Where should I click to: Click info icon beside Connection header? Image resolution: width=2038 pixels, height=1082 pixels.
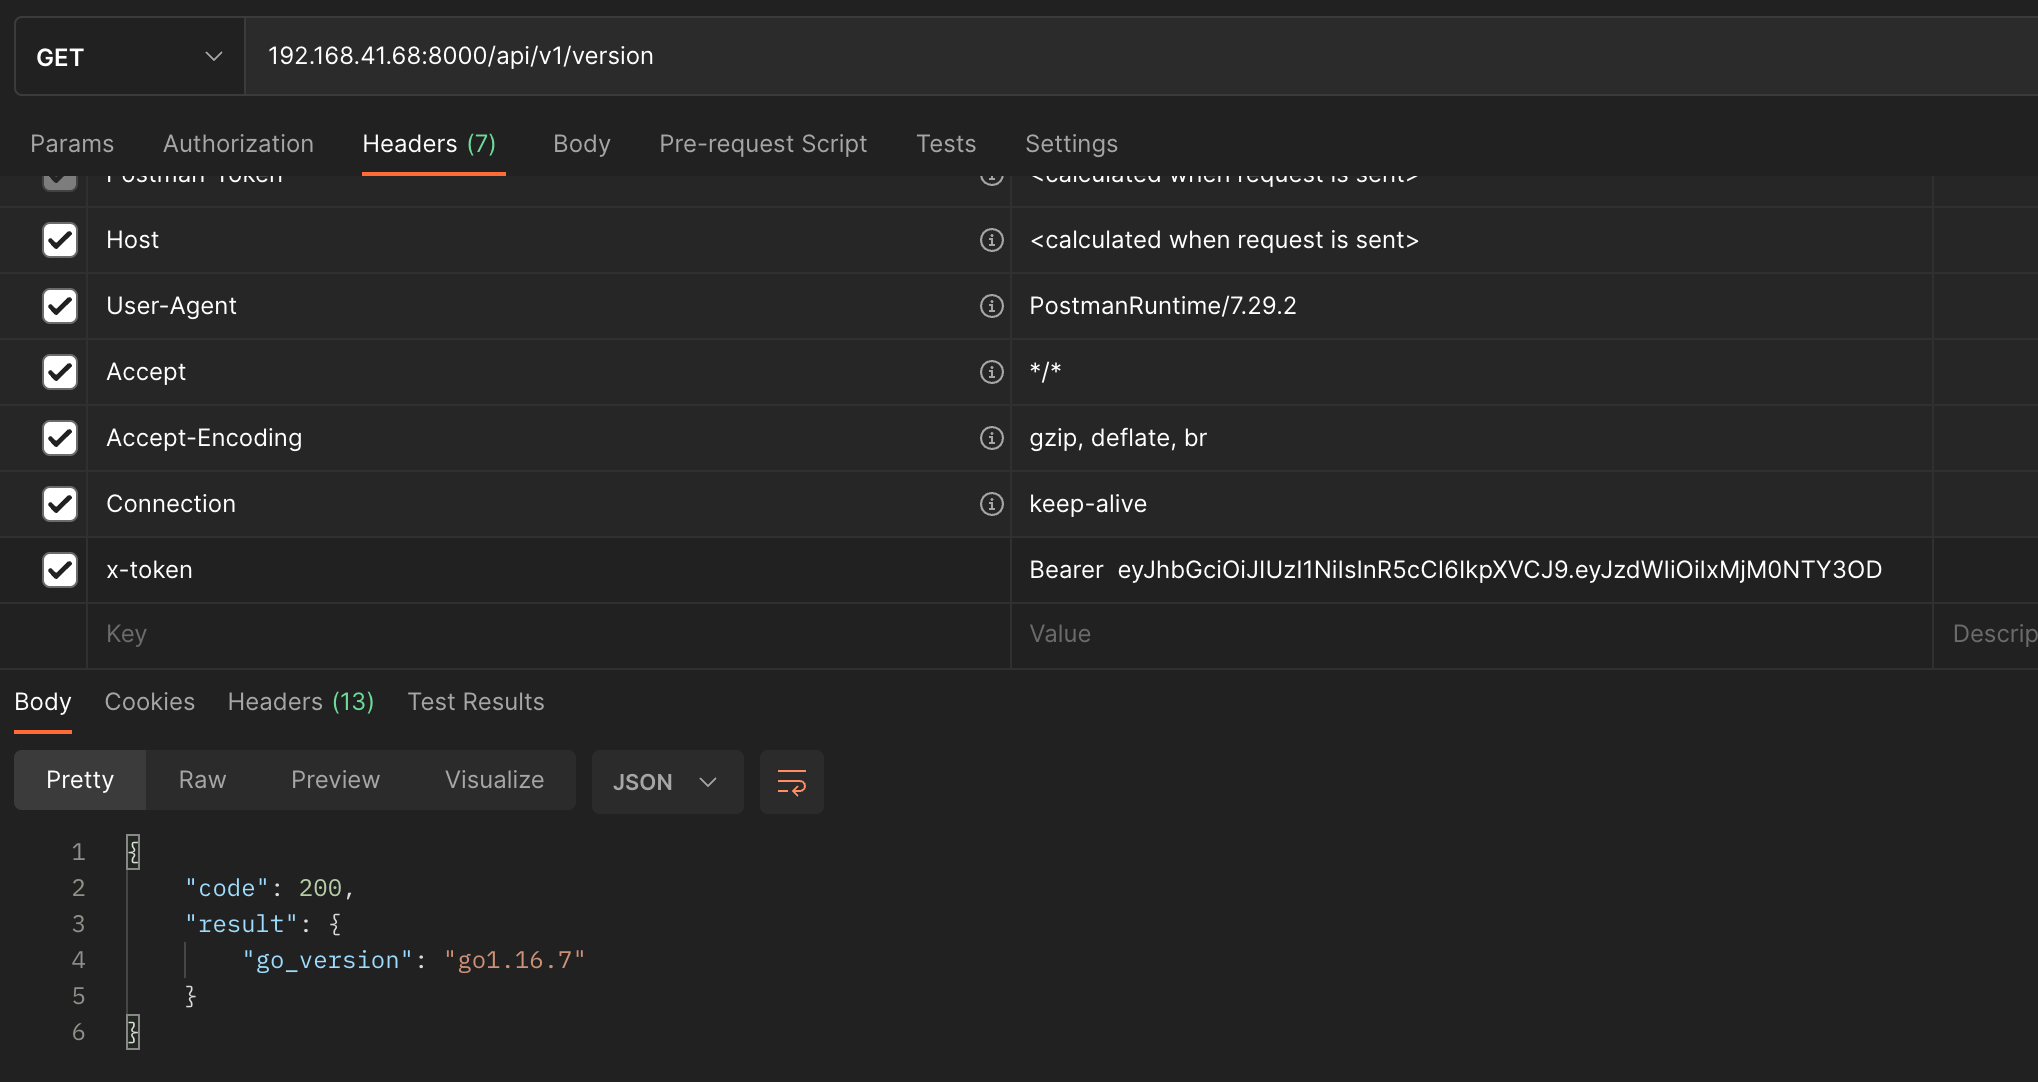coord(991,504)
